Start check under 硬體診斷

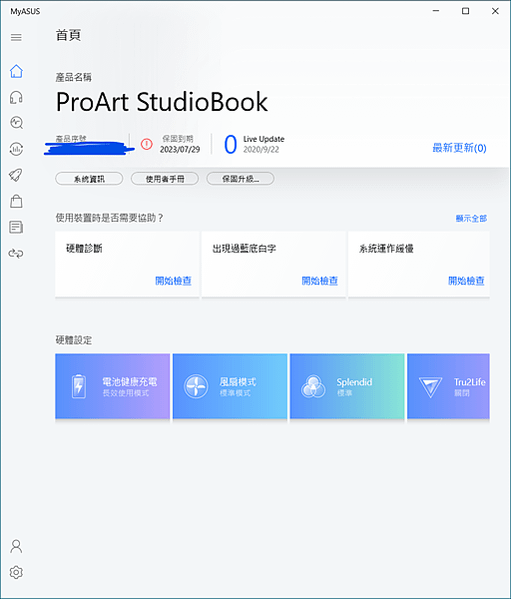pos(173,281)
